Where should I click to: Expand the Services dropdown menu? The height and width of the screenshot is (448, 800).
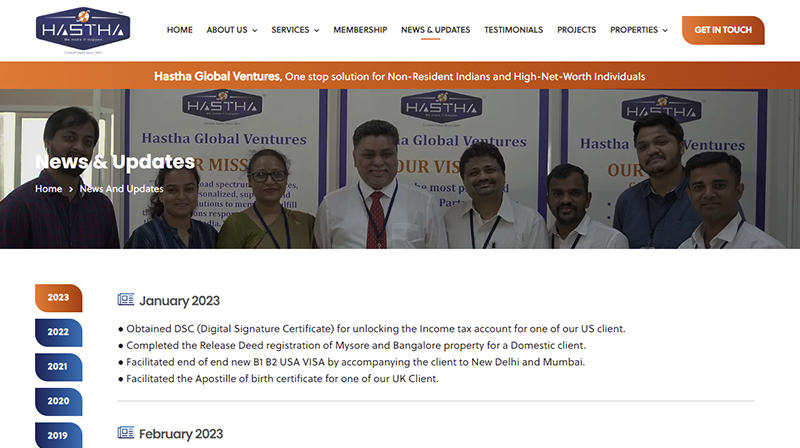point(295,30)
